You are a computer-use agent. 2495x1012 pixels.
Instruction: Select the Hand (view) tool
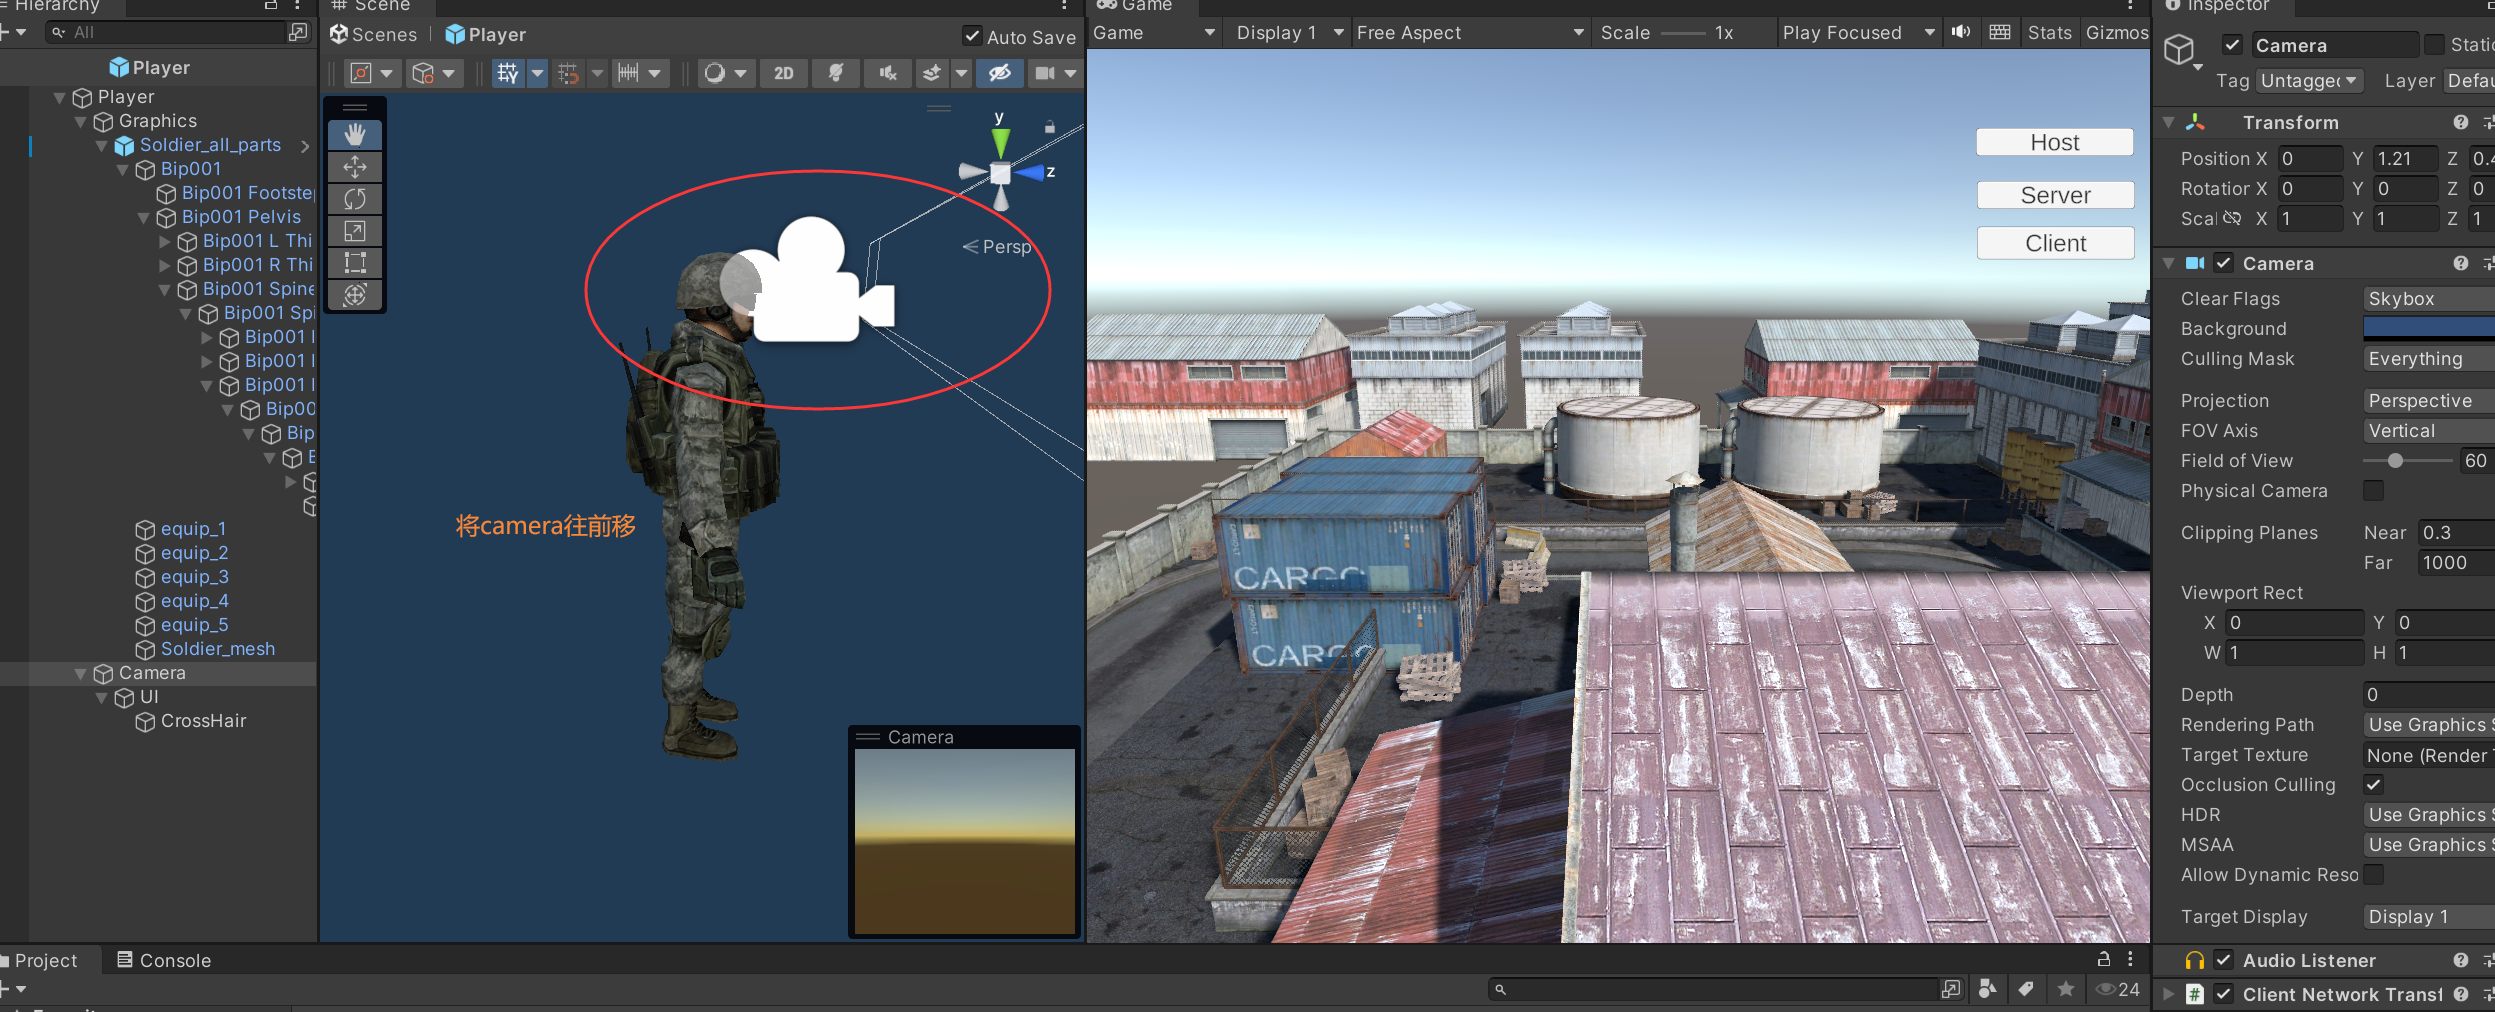coord(355,135)
